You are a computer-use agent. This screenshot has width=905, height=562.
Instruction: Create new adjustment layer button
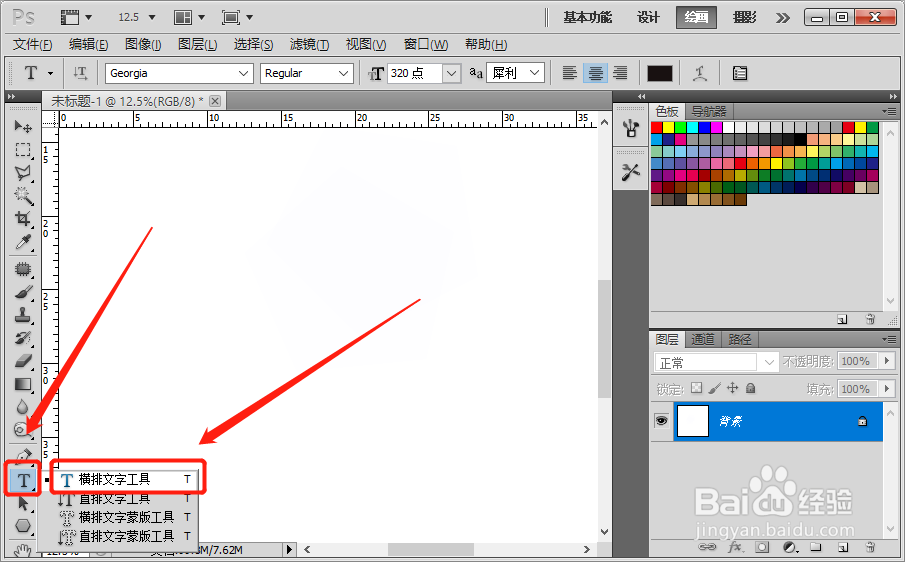click(x=790, y=546)
